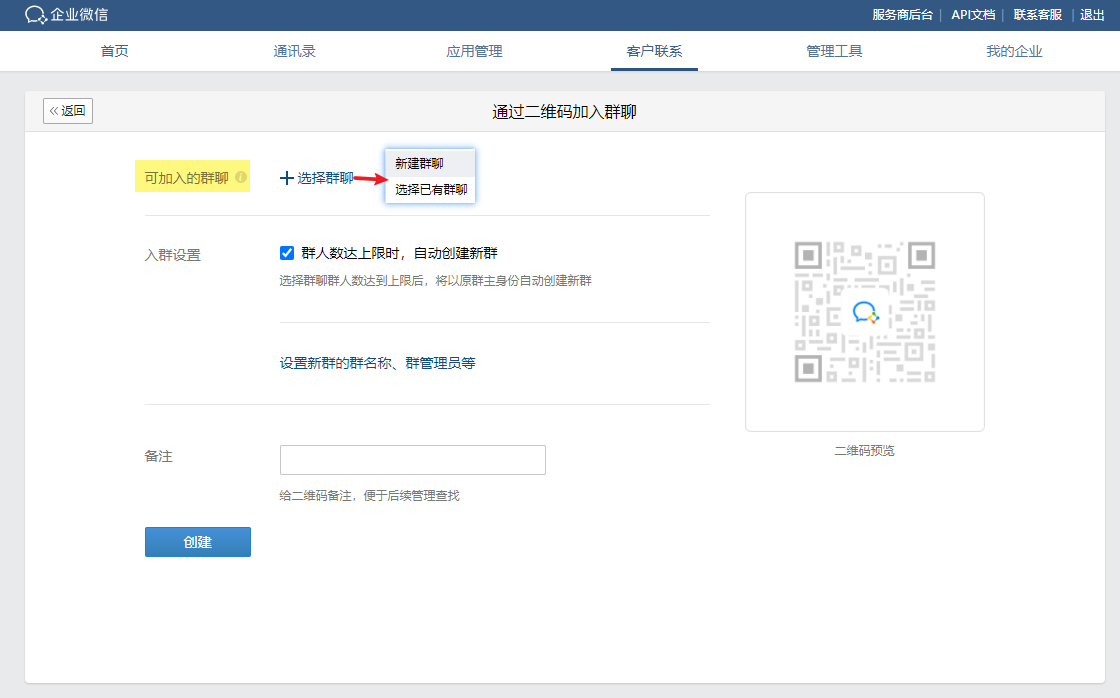The width and height of the screenshot is (1120, 698).
Task: Click the 通过二维码加入群聊 page title
Action: (564, 111)
